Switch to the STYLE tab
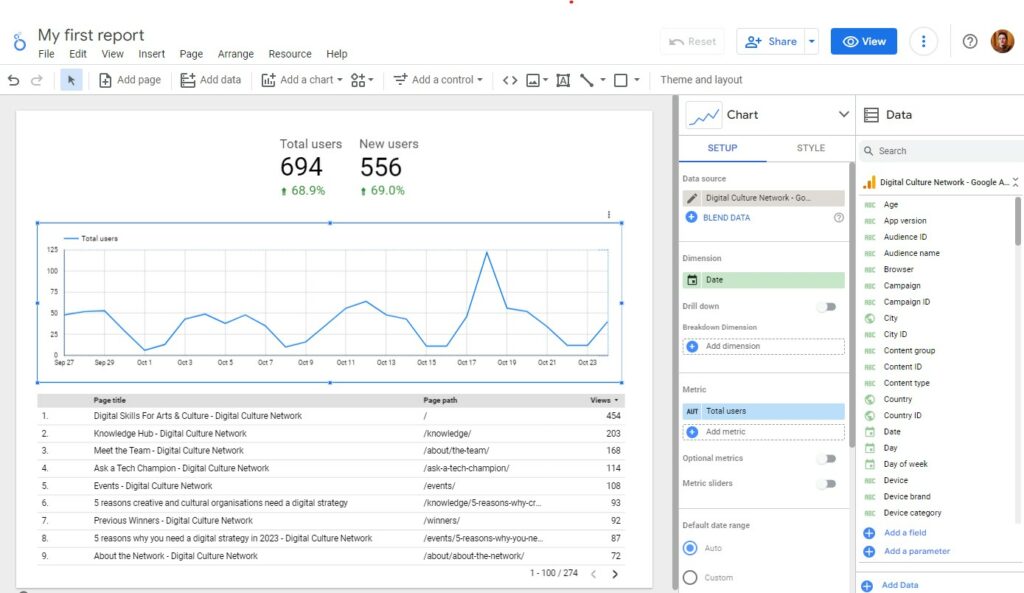 click(x=809, y=147)
